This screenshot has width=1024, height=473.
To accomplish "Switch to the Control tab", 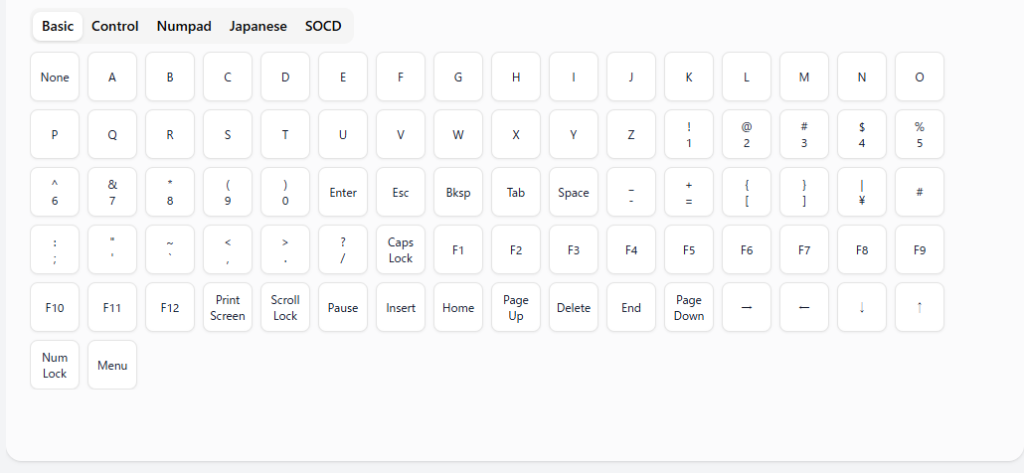I will 115,26.
